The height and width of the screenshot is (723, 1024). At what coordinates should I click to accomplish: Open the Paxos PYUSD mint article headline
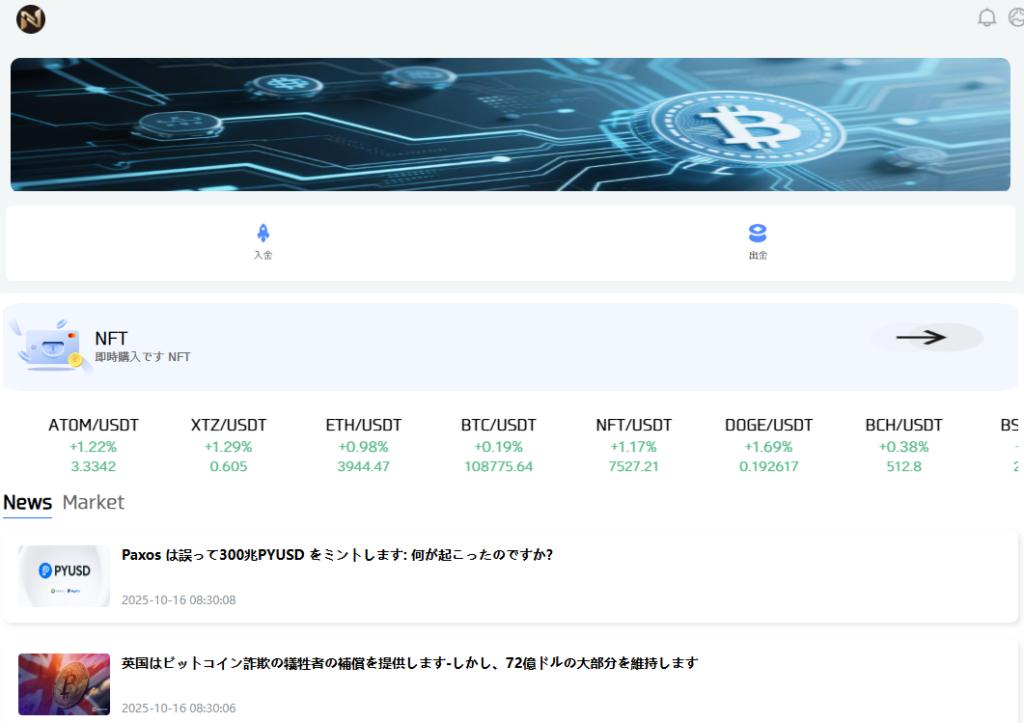[x=337, y=555]
